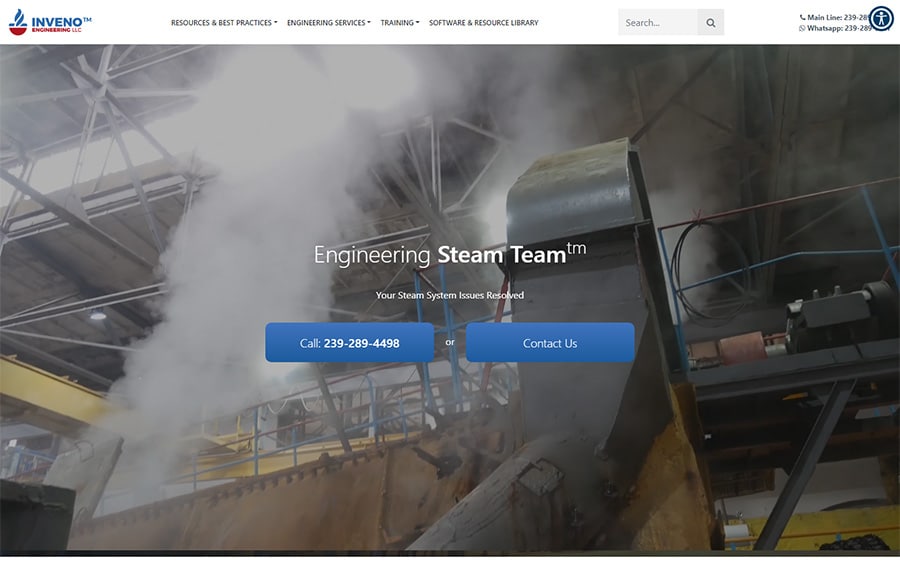The height and width of the screenshot is (568, 900).
Task: Expand the Resources & Best Practices dropdown arrow
Action: 275,23
